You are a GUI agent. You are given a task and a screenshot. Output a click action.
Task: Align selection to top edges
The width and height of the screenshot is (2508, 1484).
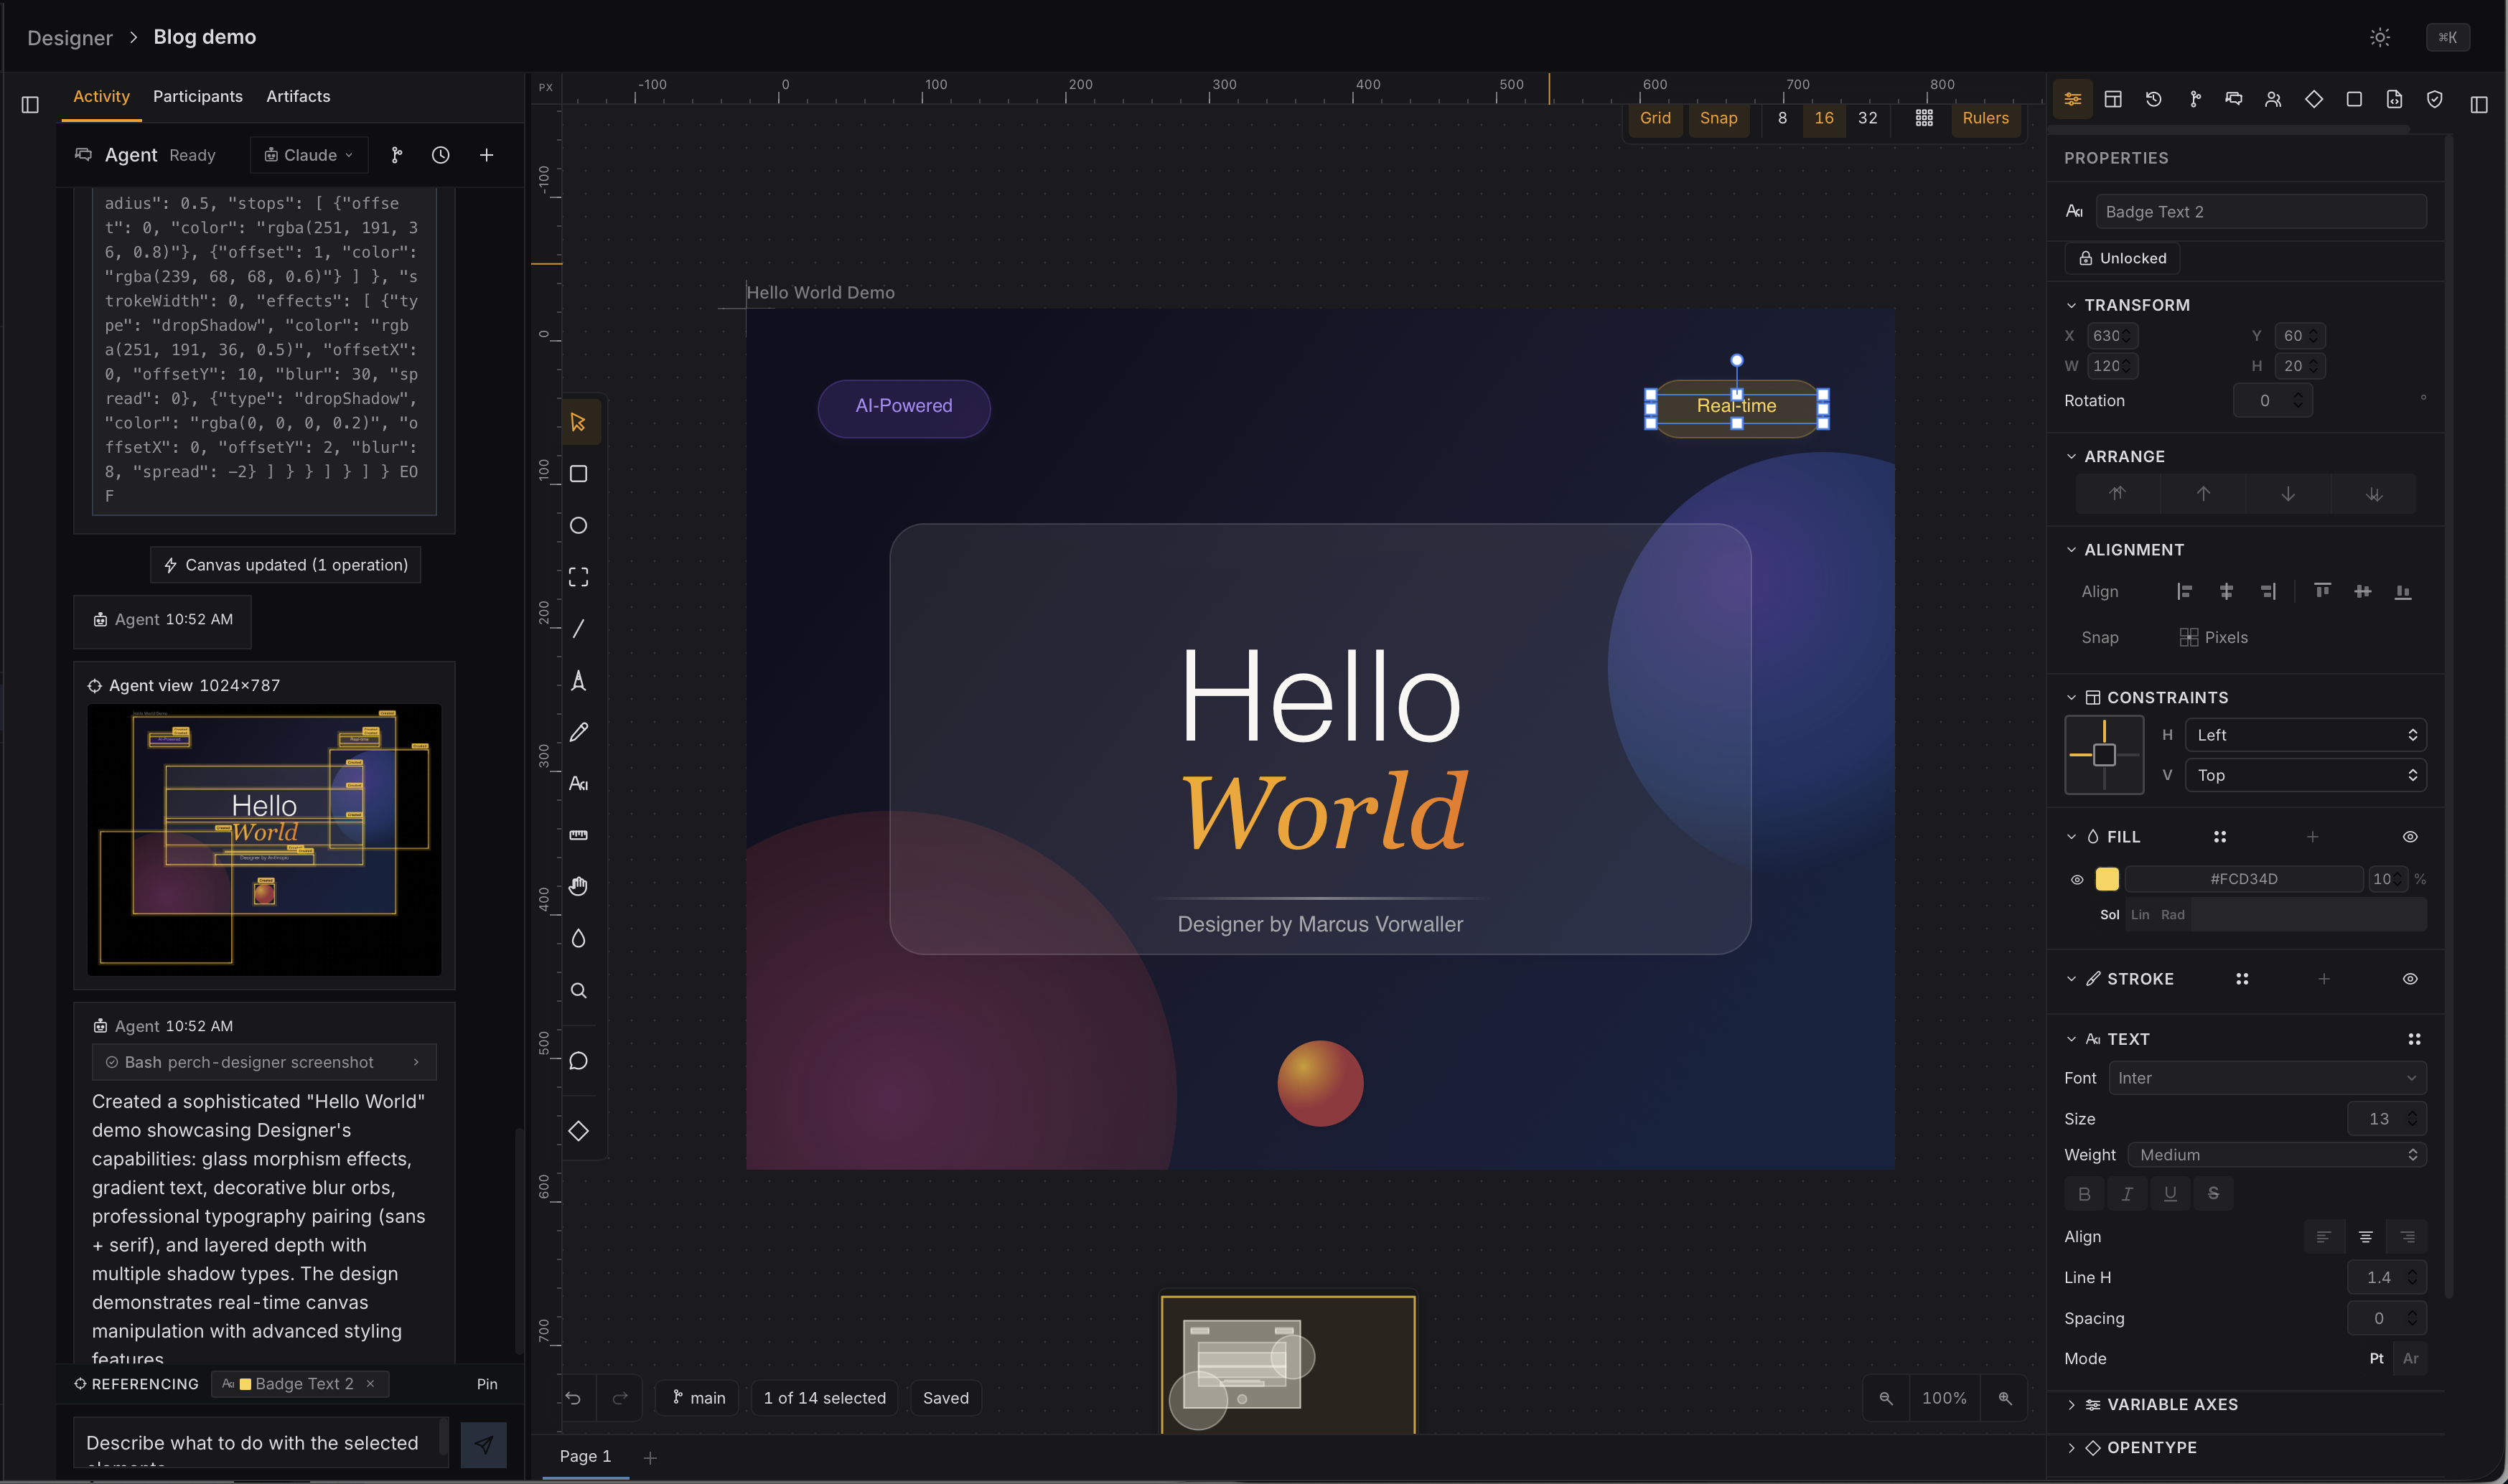2322,592
